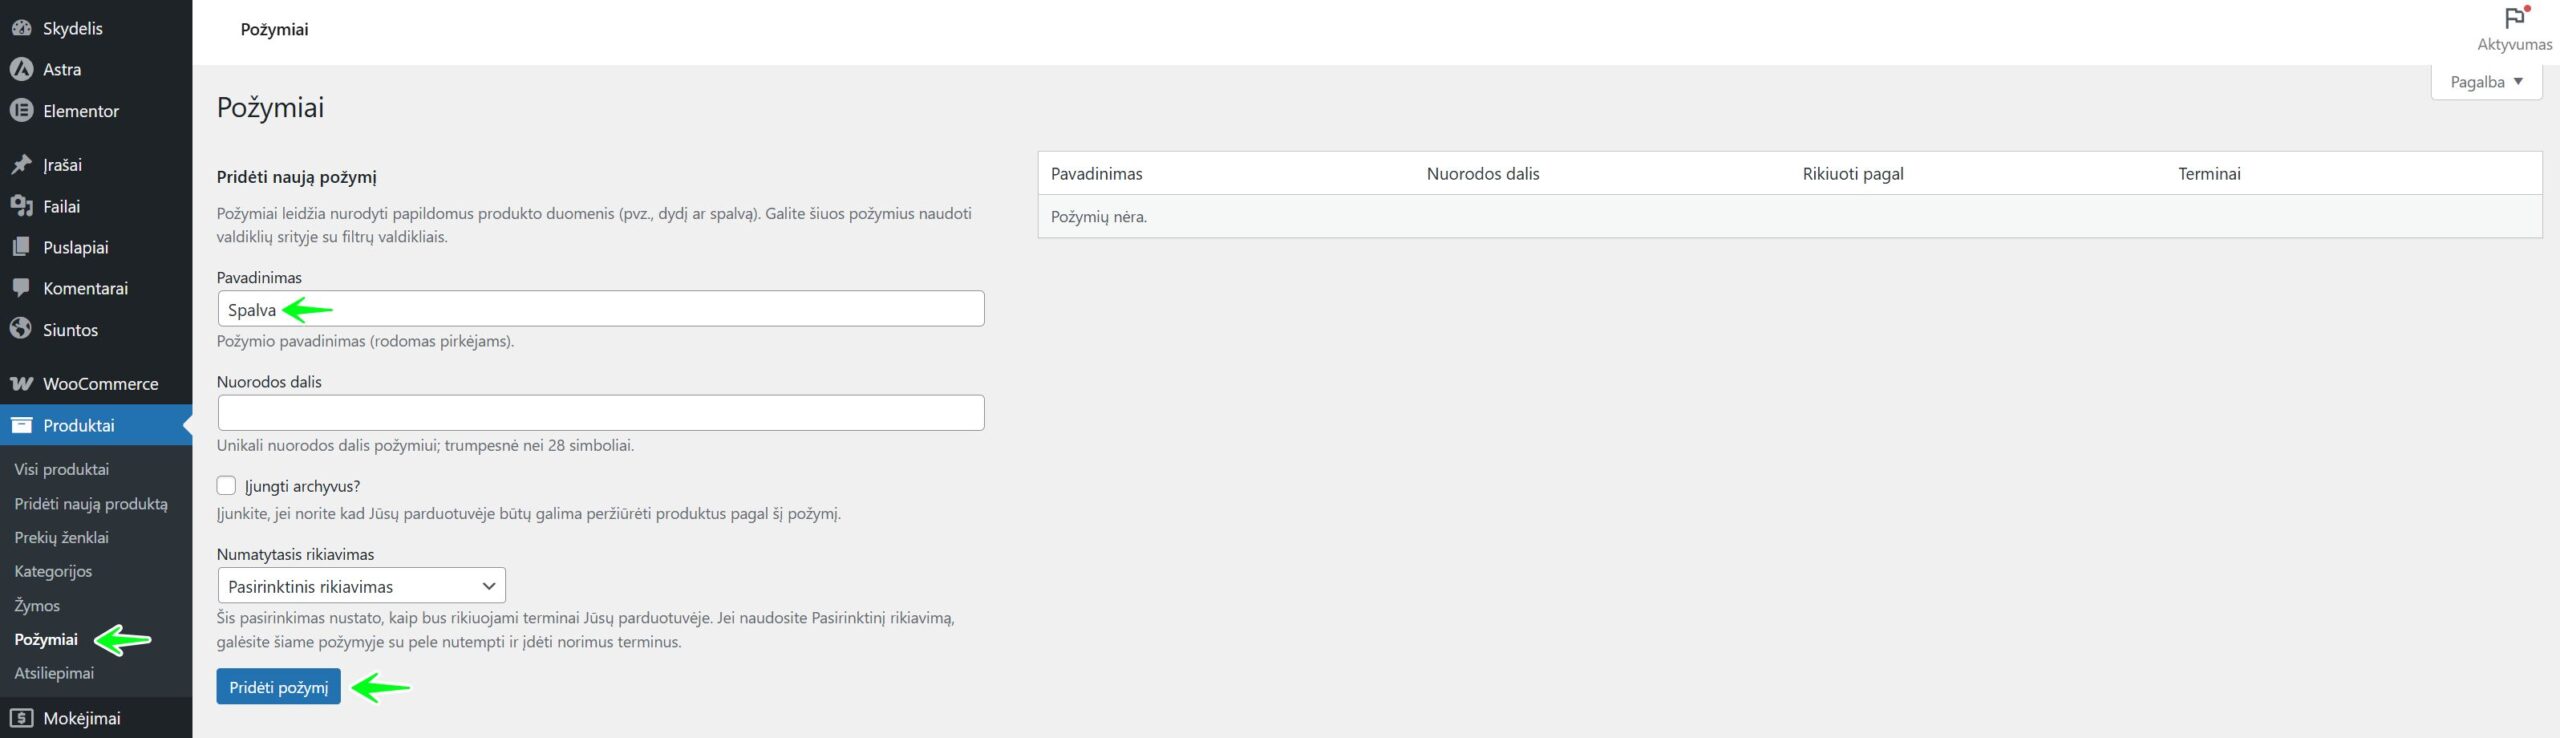Open Siuntos menu item
2560x738 pixels.
(70, 330)
